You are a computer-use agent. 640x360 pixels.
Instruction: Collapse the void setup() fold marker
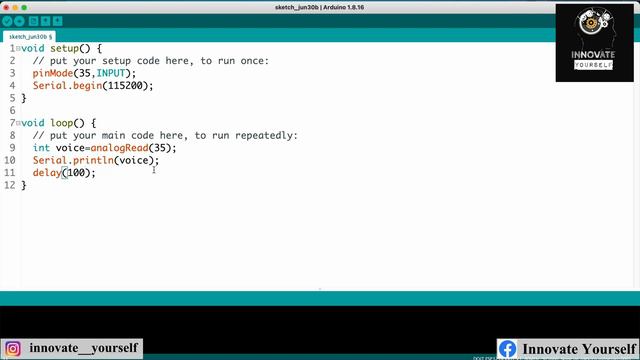pos(18,49)
